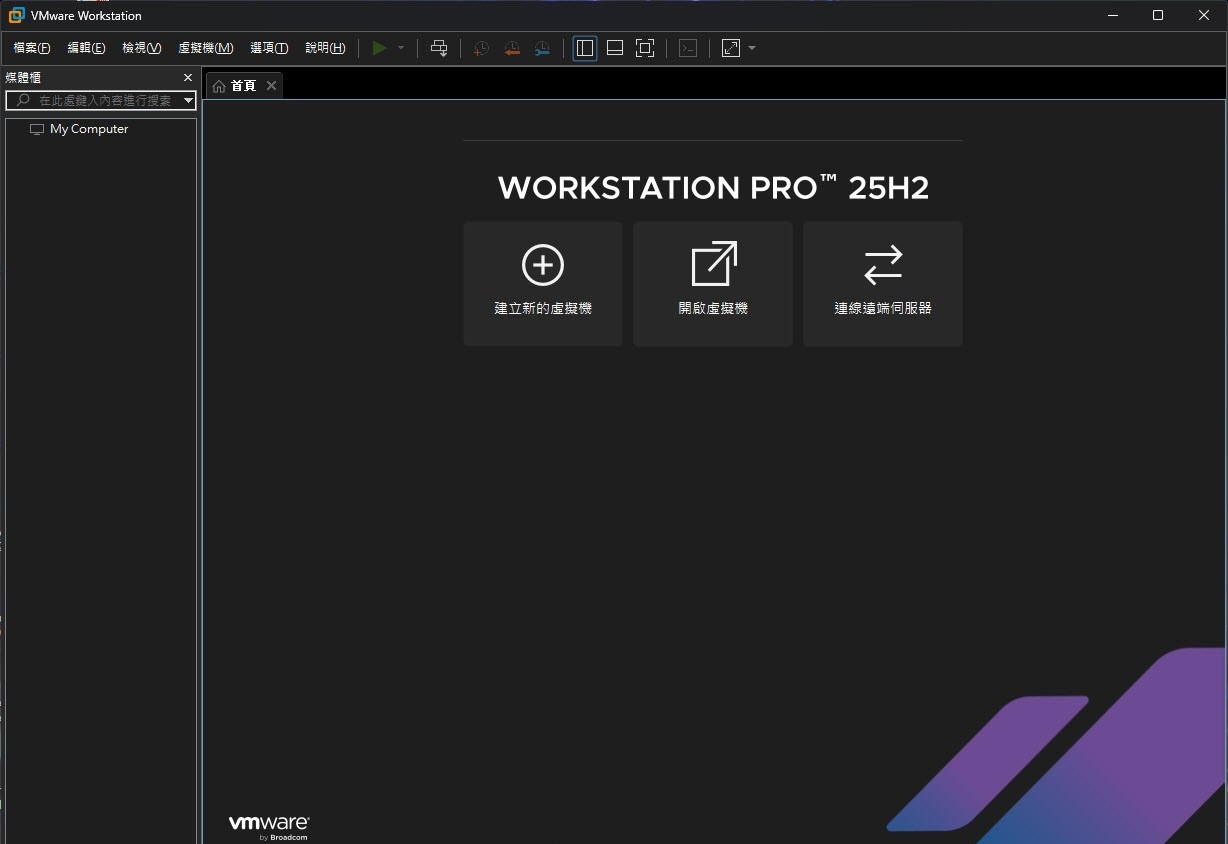Expand the library search filter dropdown
Screen dimensions: 1228x844
pyautogui.click(x=188, y=101)
